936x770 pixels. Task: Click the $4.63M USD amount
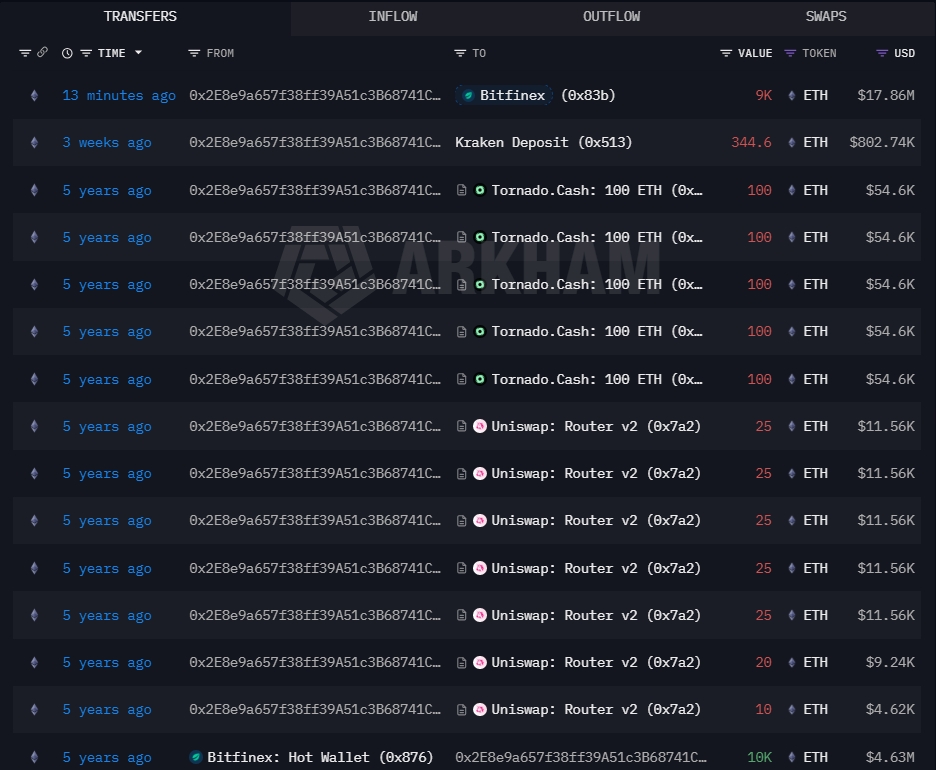(890, 757)
